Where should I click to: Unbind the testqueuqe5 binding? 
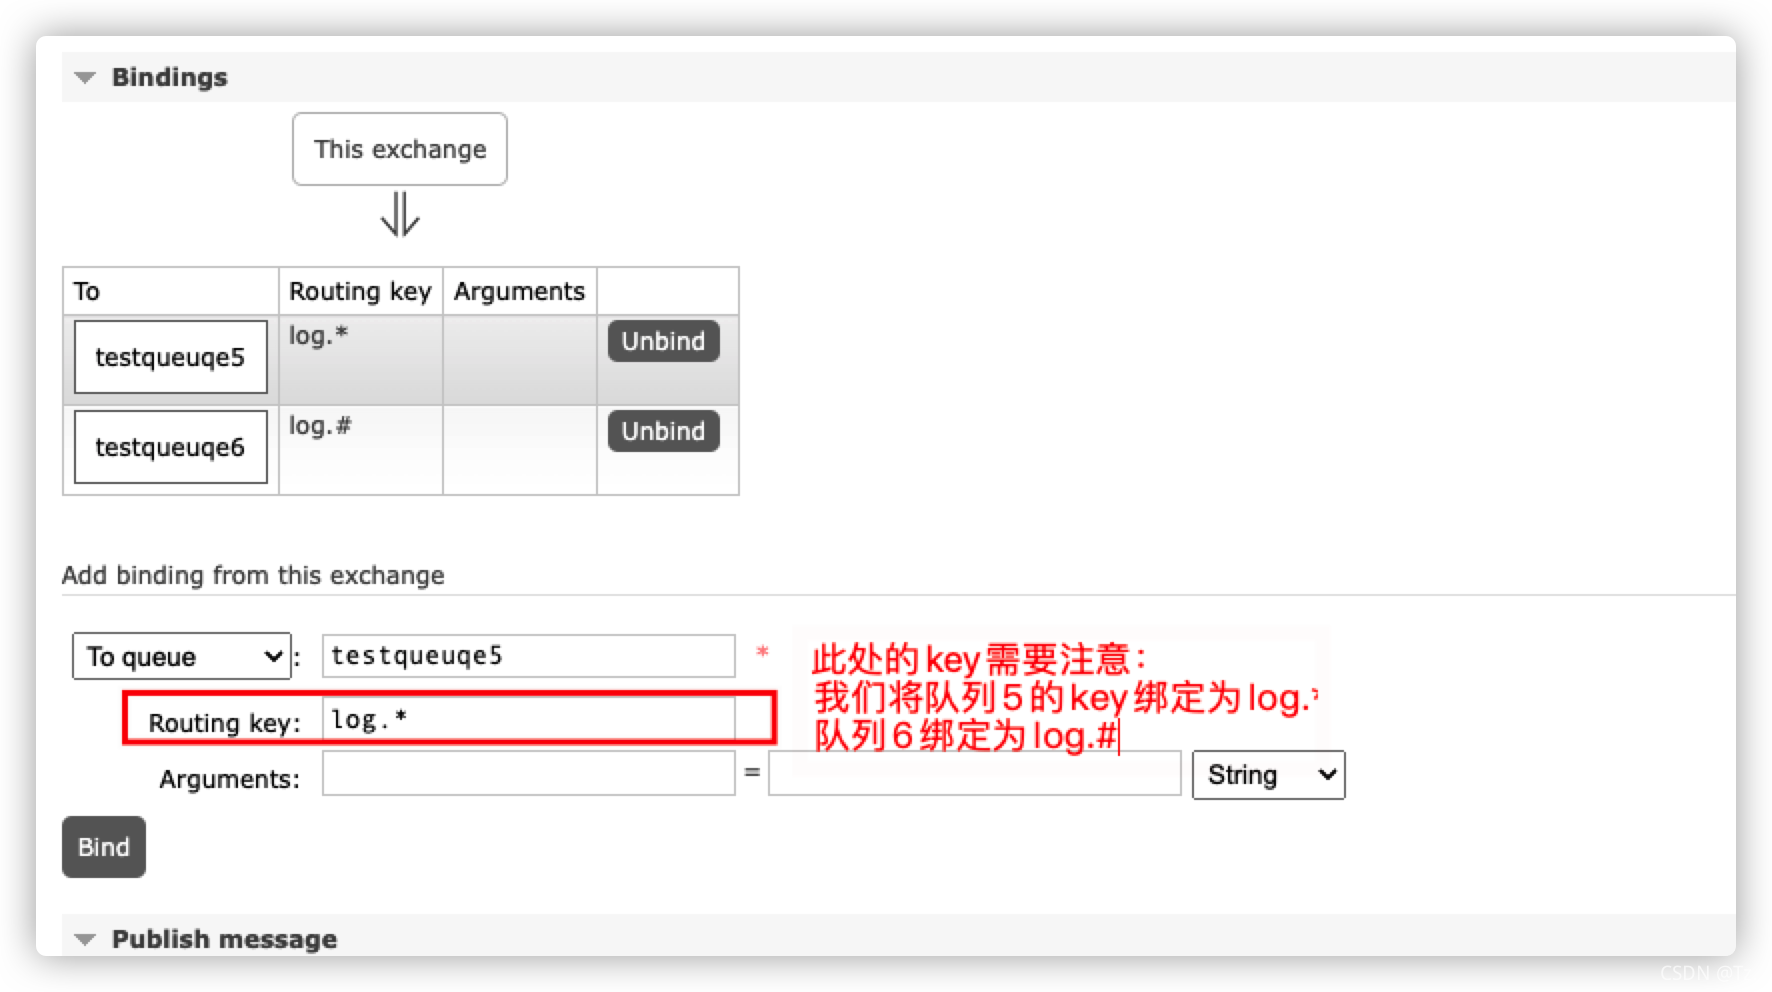pyautogui.click(x=663, y=341)
